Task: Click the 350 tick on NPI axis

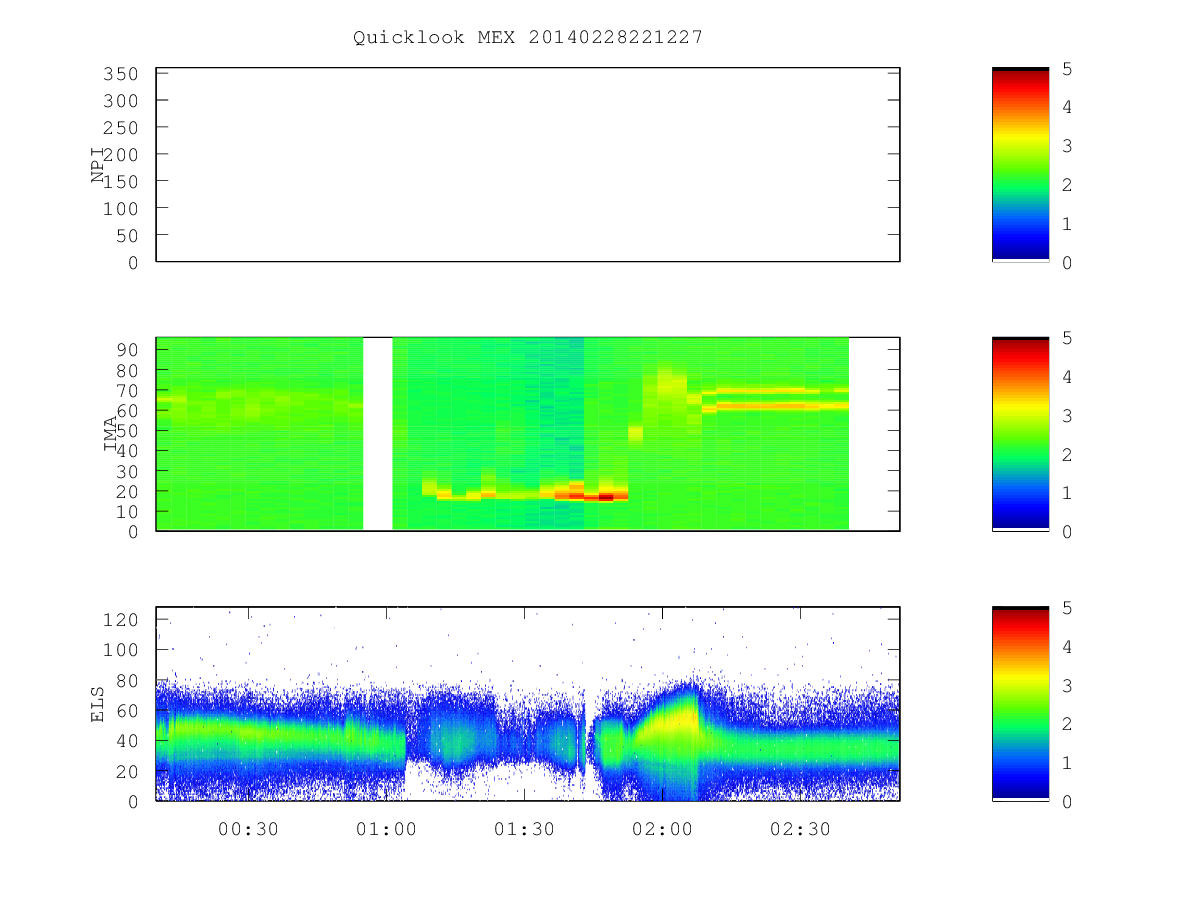Action: (120, 74)
